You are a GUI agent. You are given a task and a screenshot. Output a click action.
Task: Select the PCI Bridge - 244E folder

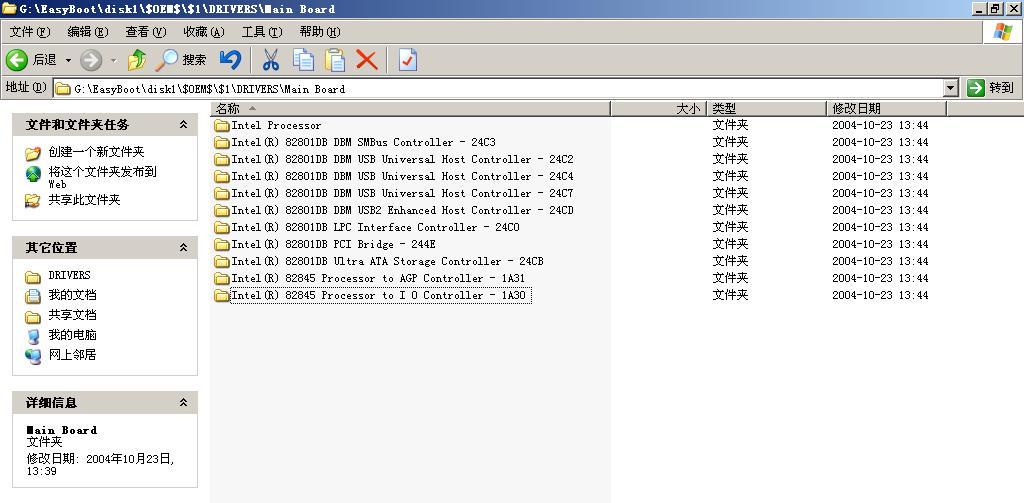(334, 244)
